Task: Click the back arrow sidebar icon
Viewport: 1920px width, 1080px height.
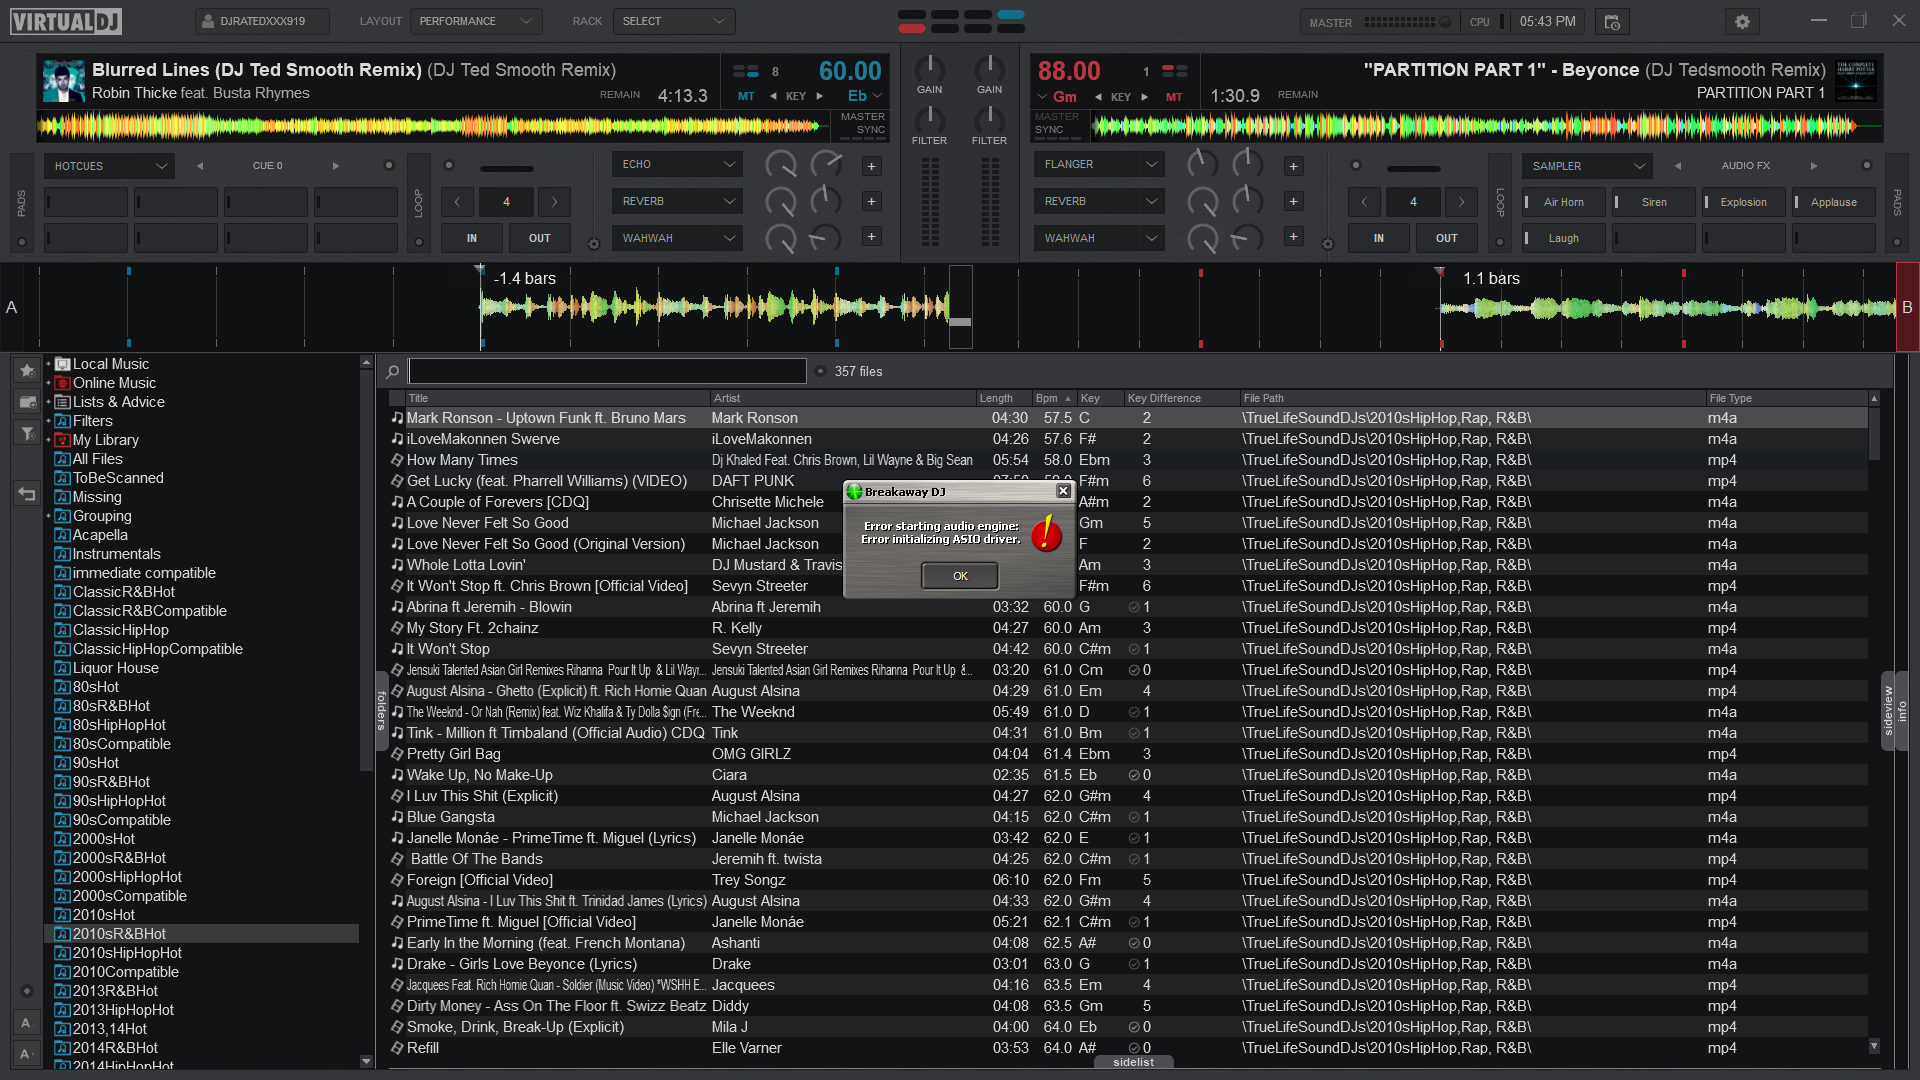Action: point(27,493)
